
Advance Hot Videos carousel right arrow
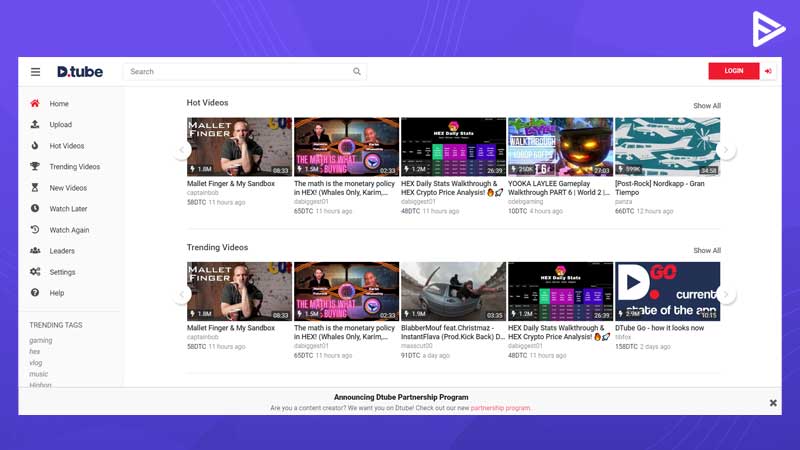click(726, 150)
